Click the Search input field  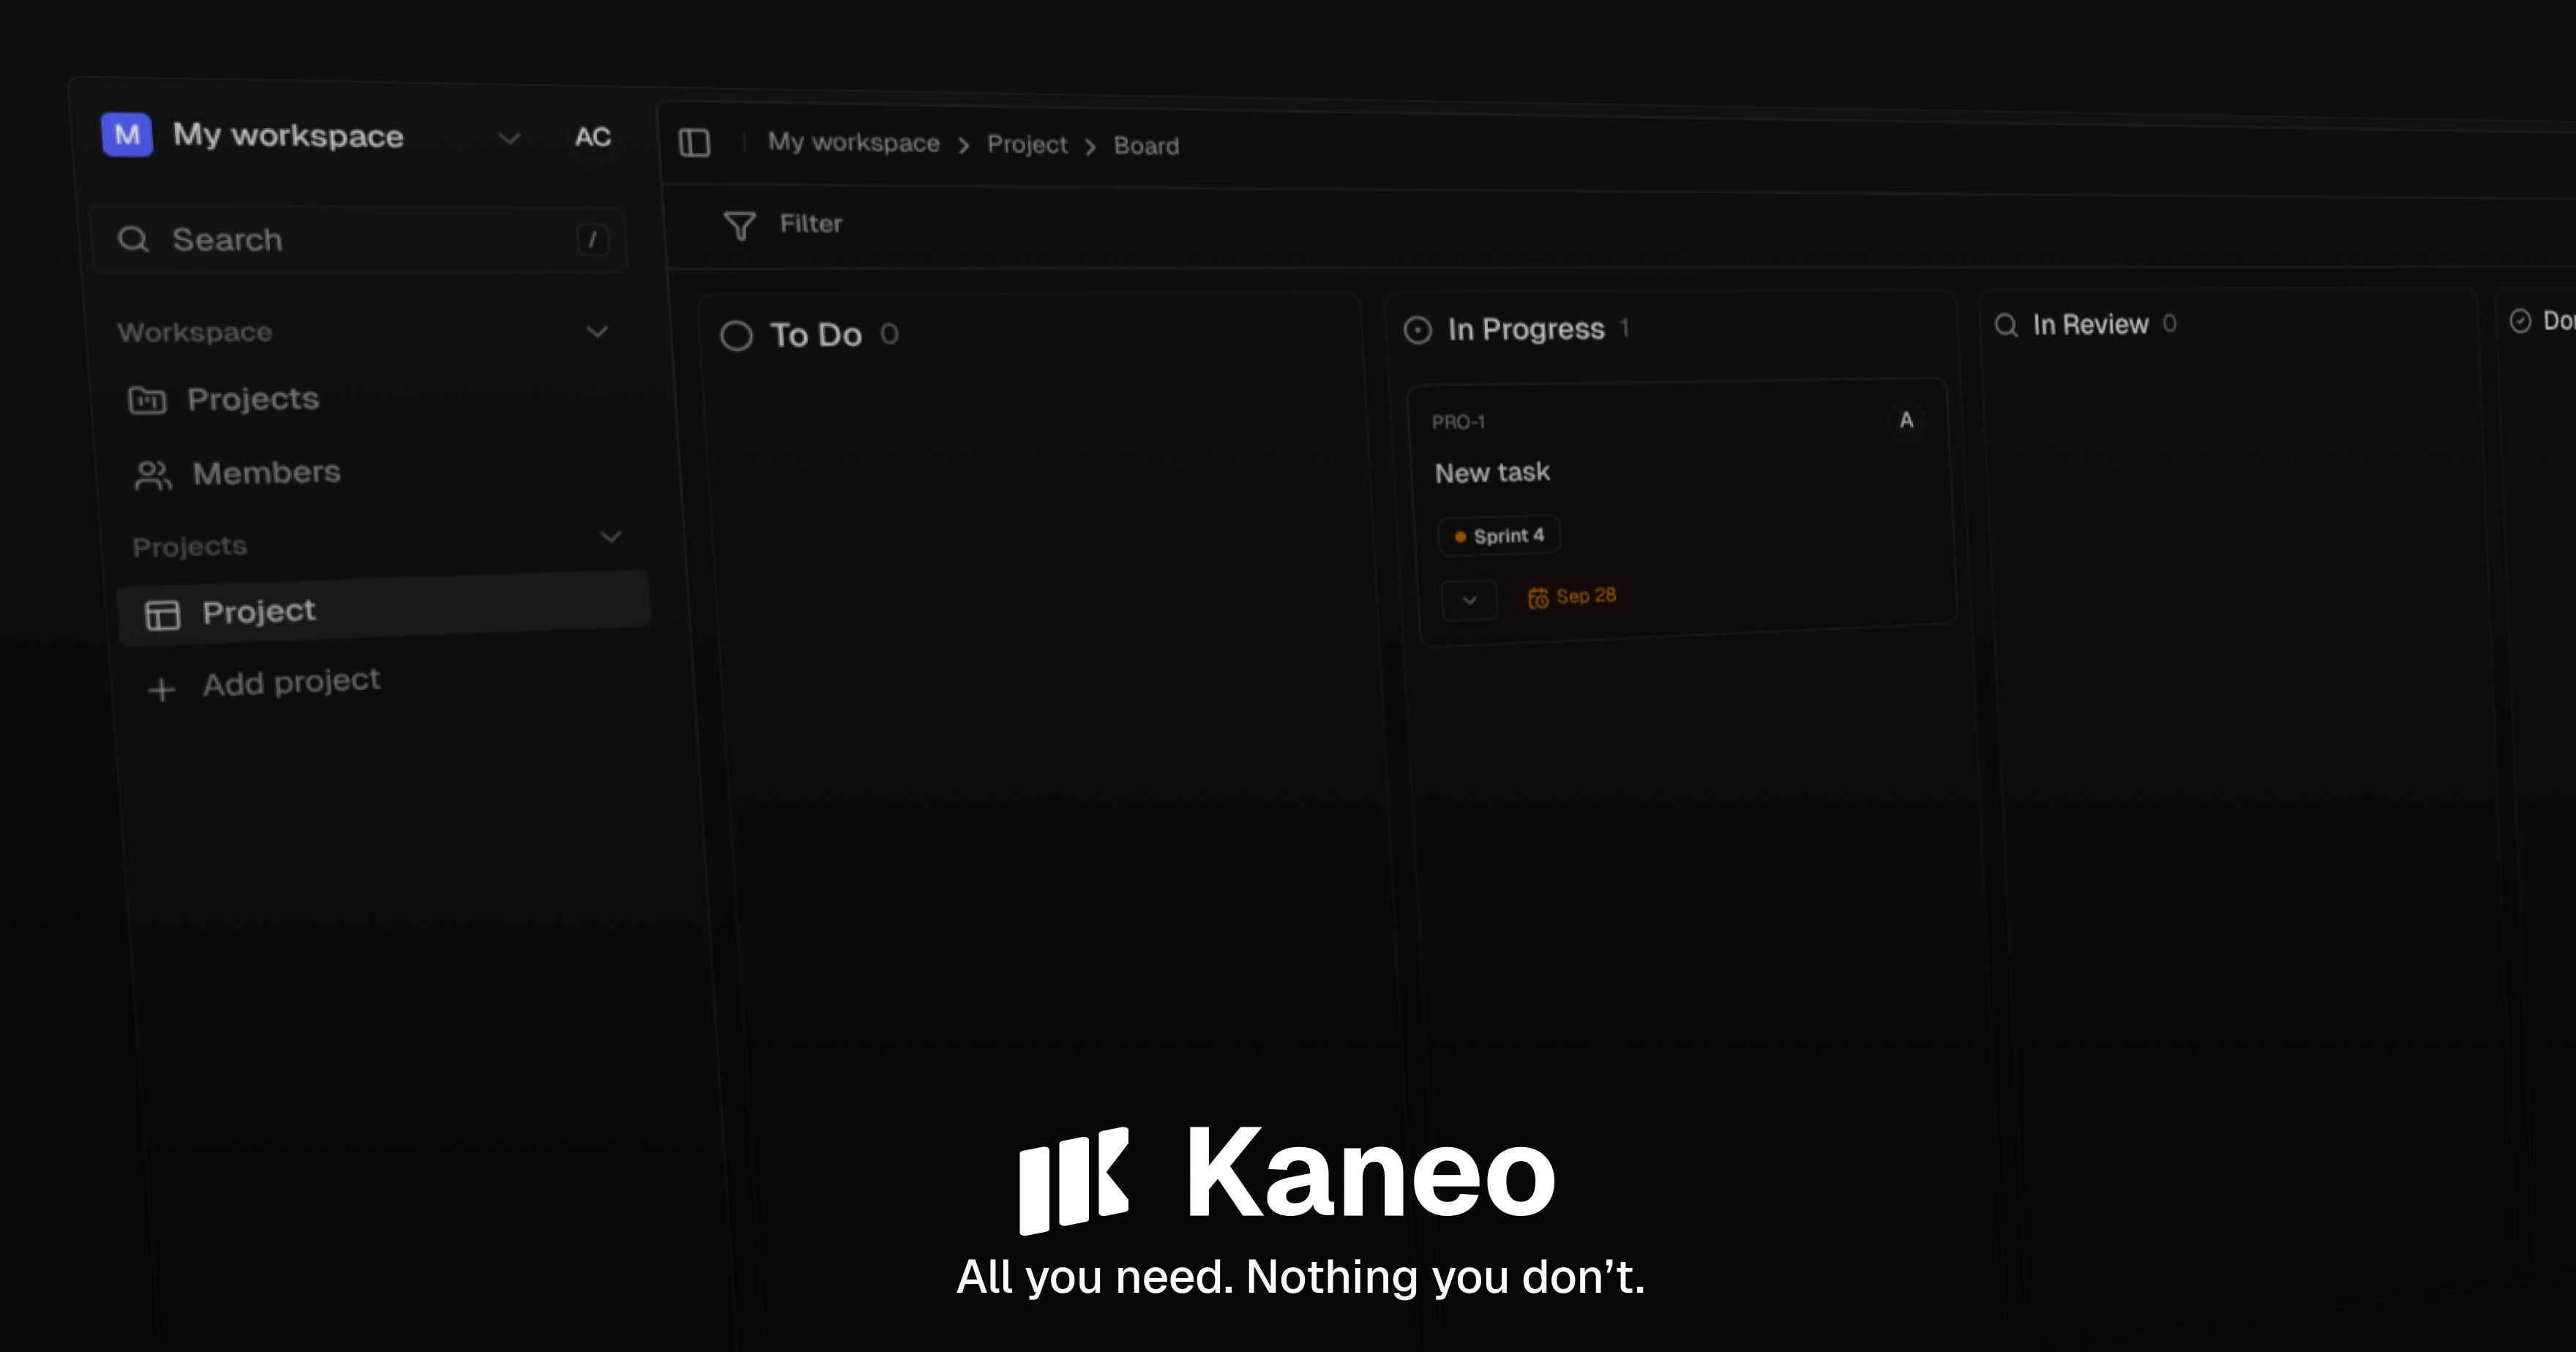(360, 240)
